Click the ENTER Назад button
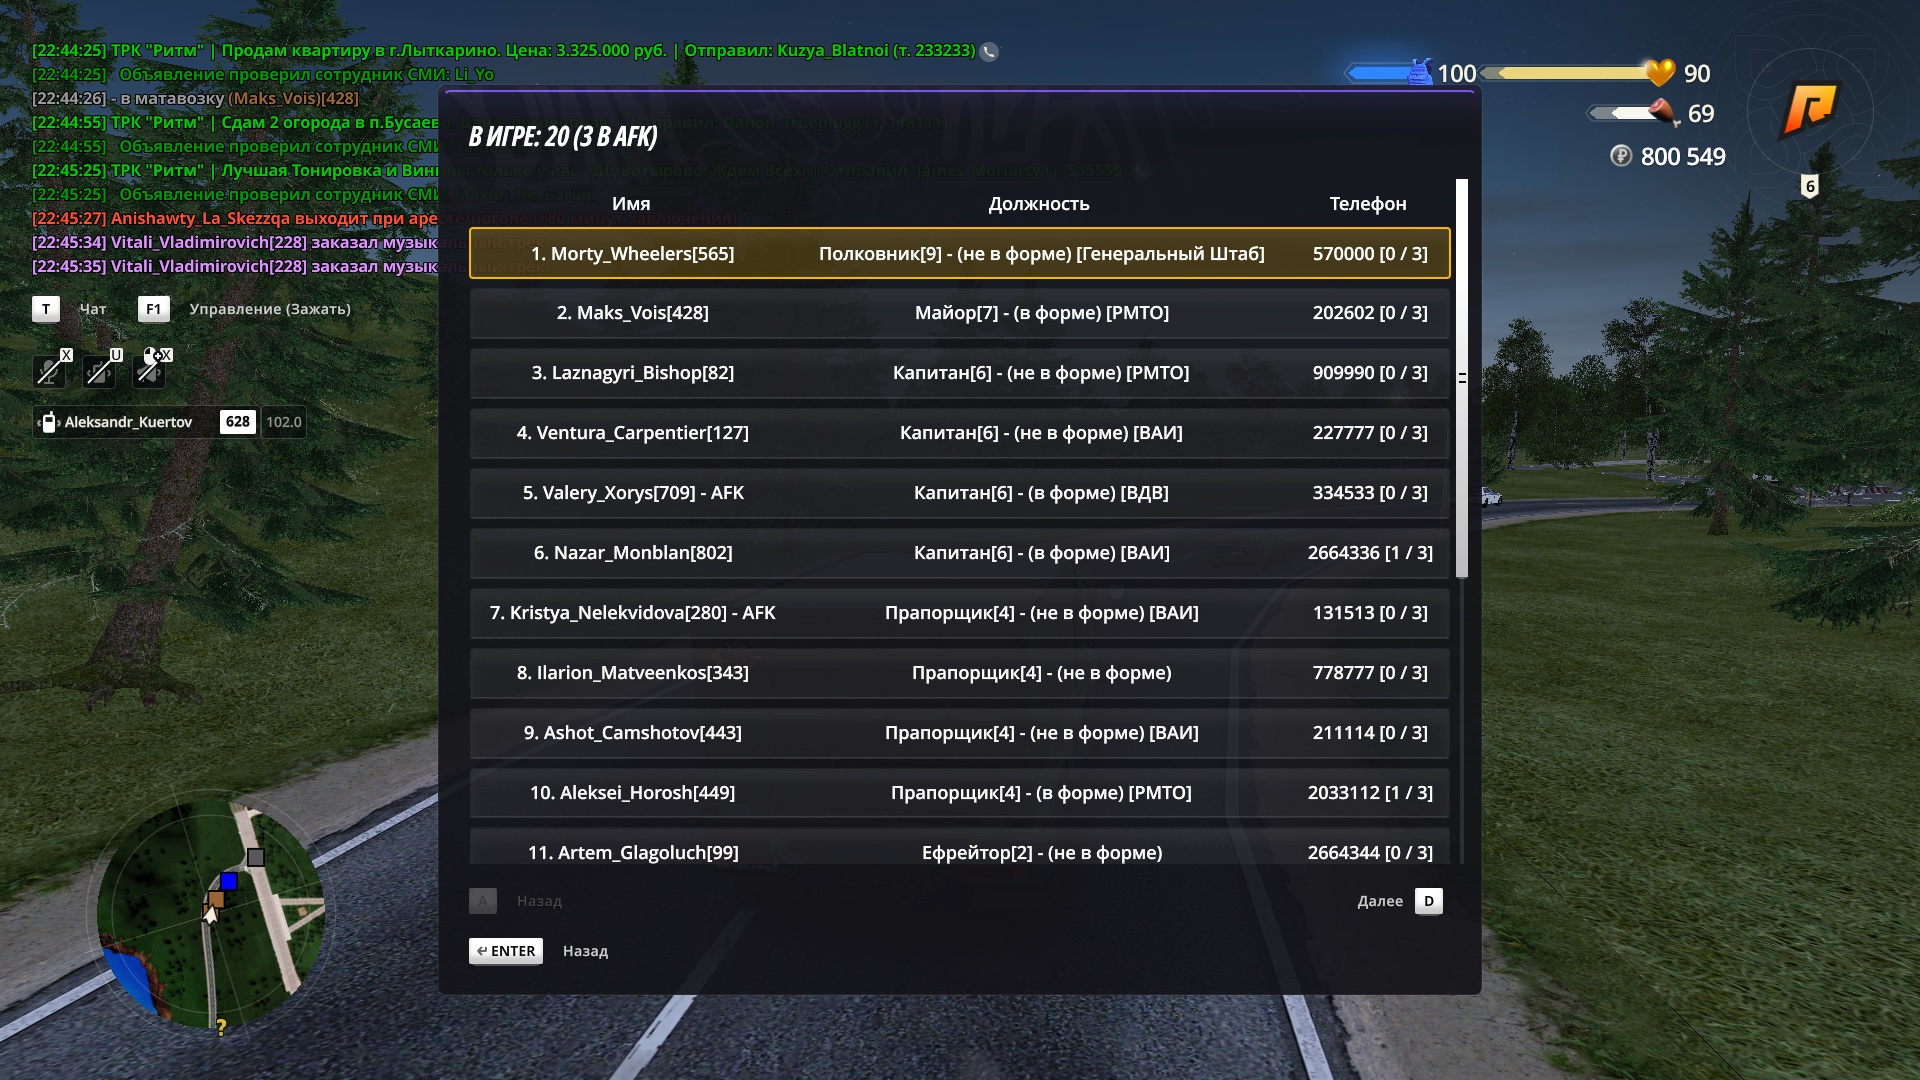 point(538,951)
